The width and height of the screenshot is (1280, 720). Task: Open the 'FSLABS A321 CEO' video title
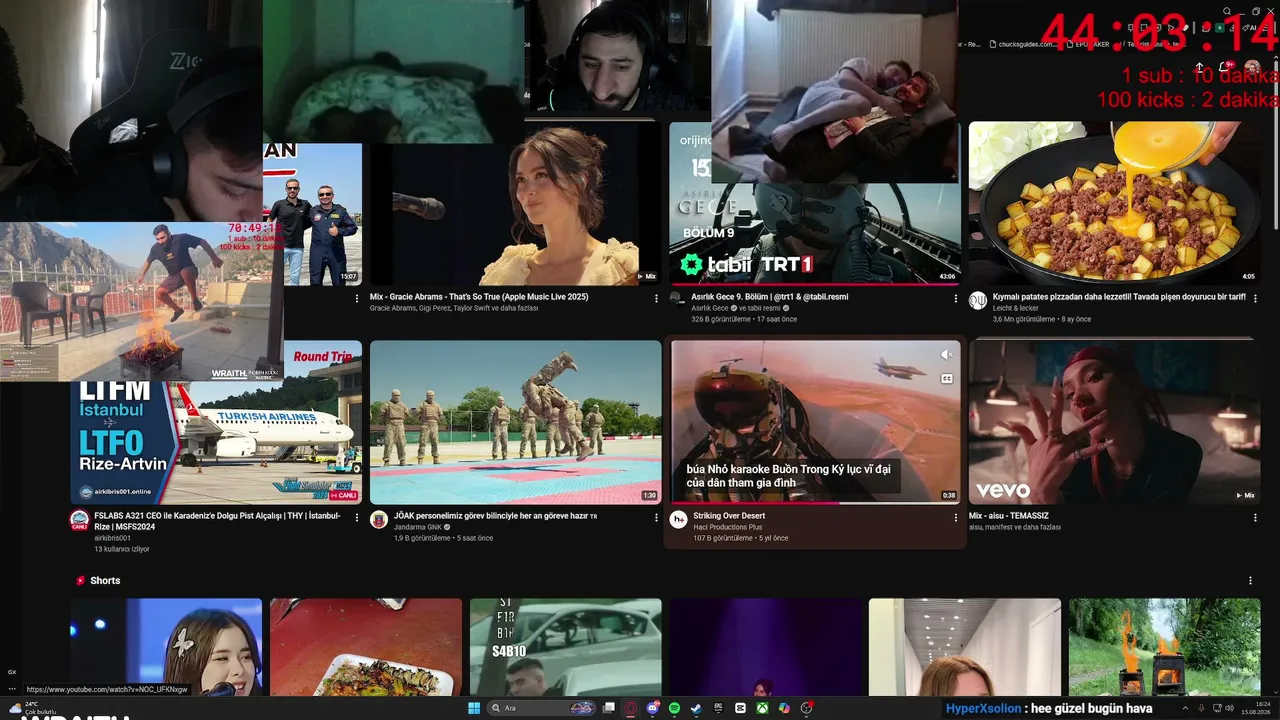tap(217, 522)
